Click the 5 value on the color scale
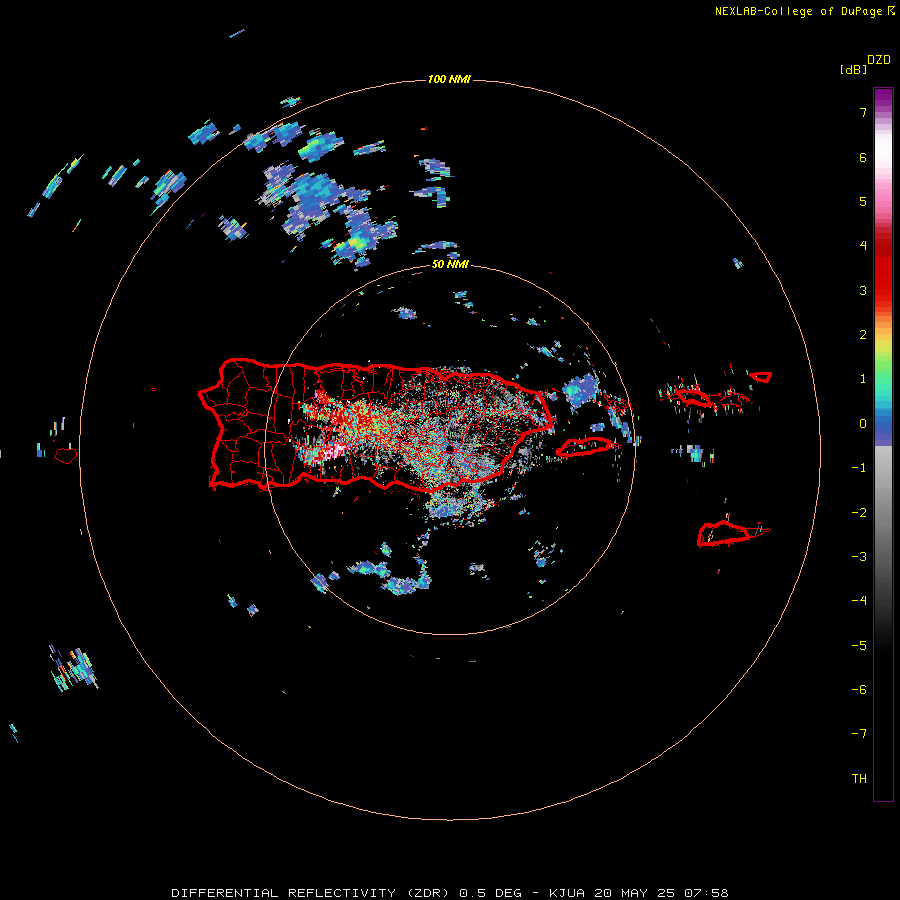 (x=863, y=201)
